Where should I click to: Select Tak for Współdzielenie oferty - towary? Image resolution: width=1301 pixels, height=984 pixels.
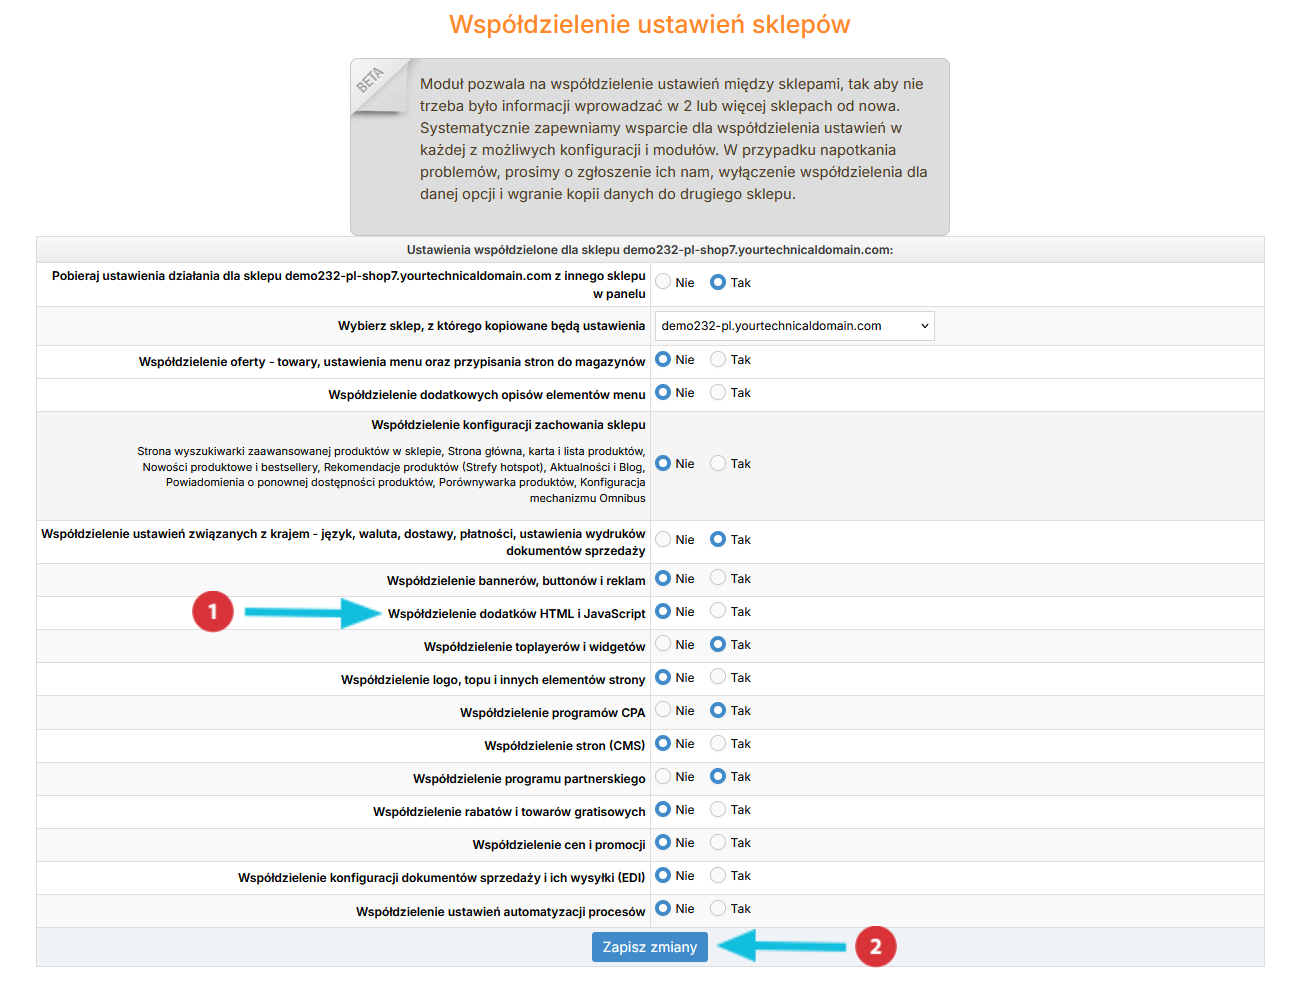(718, 359)
